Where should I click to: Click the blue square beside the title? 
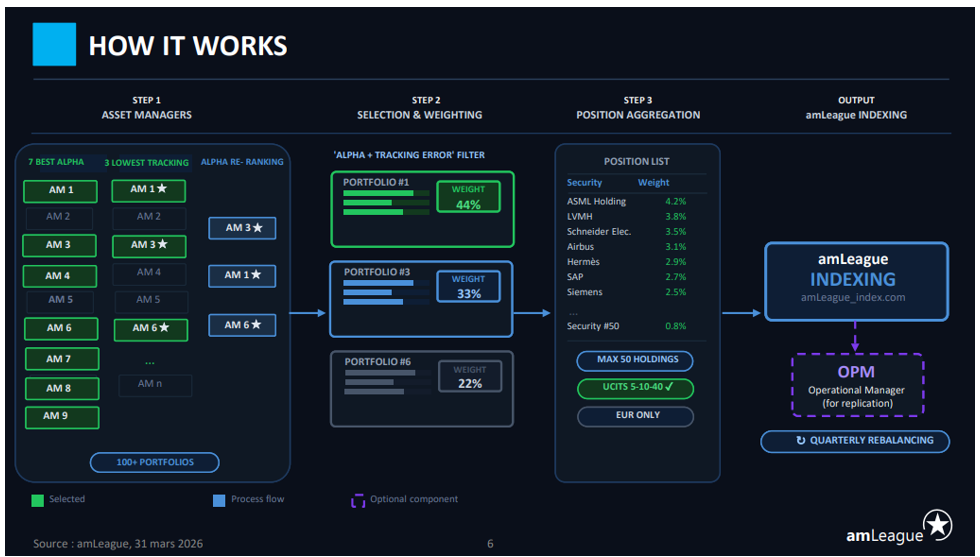(54, 44)
